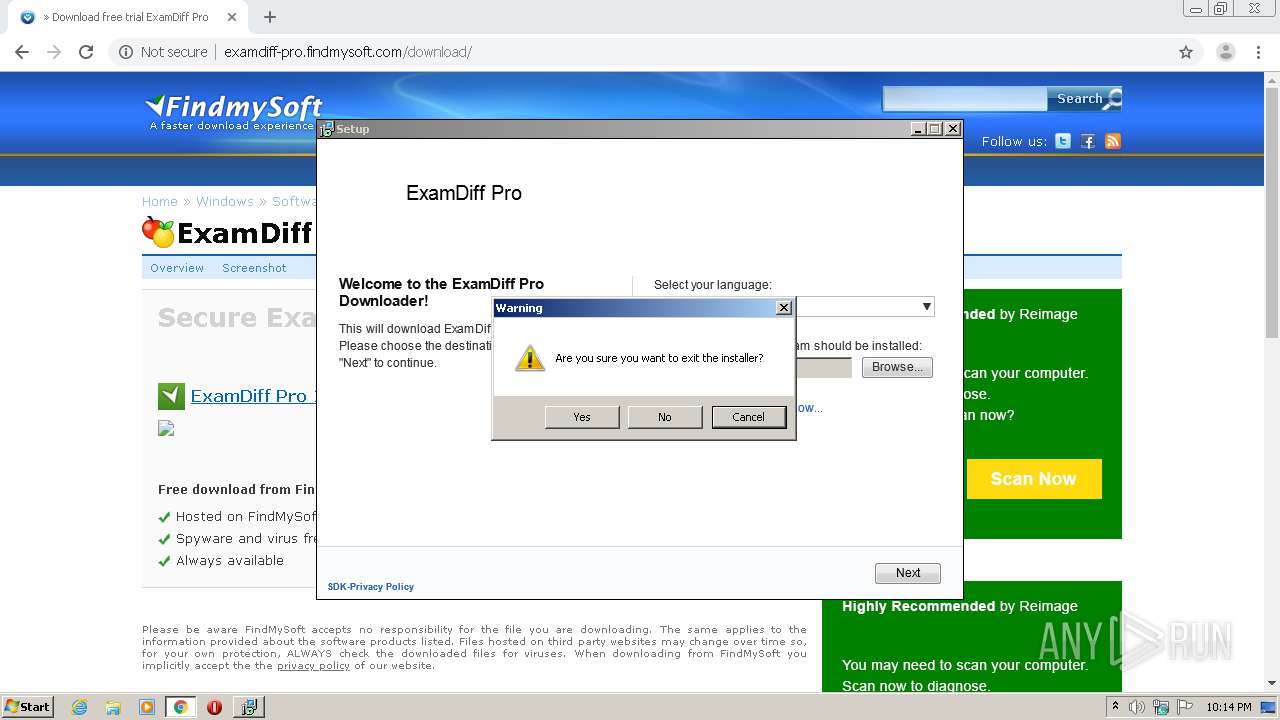The width and height of the screenshot is (1280, 720).
Task: Click the broken image below ExamDiff link
Action: [x=166, y=428]
